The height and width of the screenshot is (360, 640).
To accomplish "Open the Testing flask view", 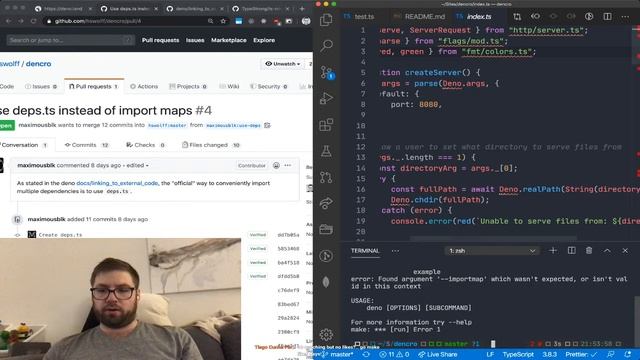I will tap(326, 151).
